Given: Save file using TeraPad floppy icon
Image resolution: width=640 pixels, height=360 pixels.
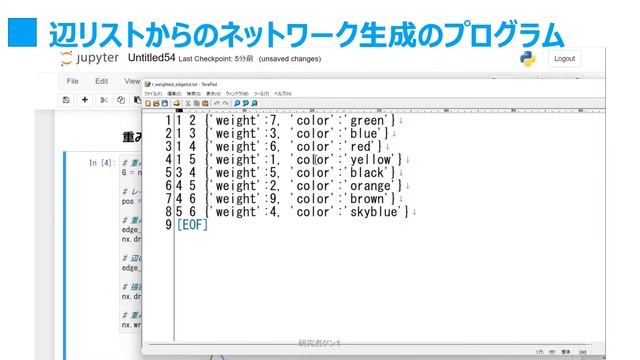Looking at the screenshot, I should [165, 103].
